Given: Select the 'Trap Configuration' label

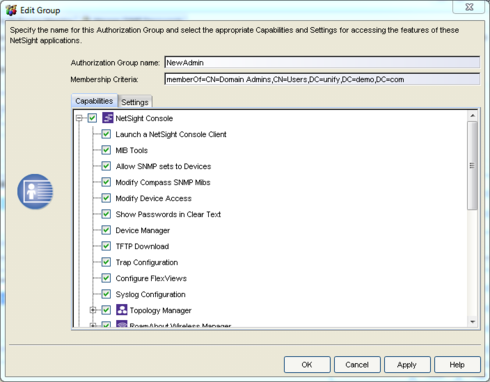Looking at the screenshot, I should (147, 262).
